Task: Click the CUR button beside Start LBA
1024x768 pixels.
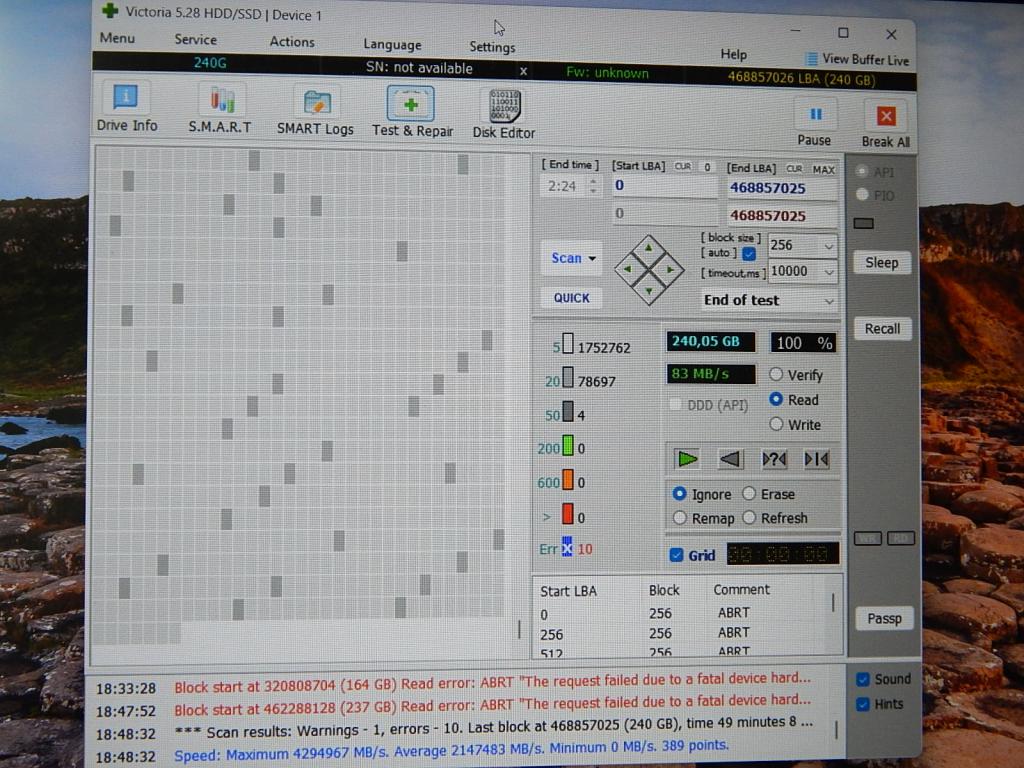Action: [682, 167]
